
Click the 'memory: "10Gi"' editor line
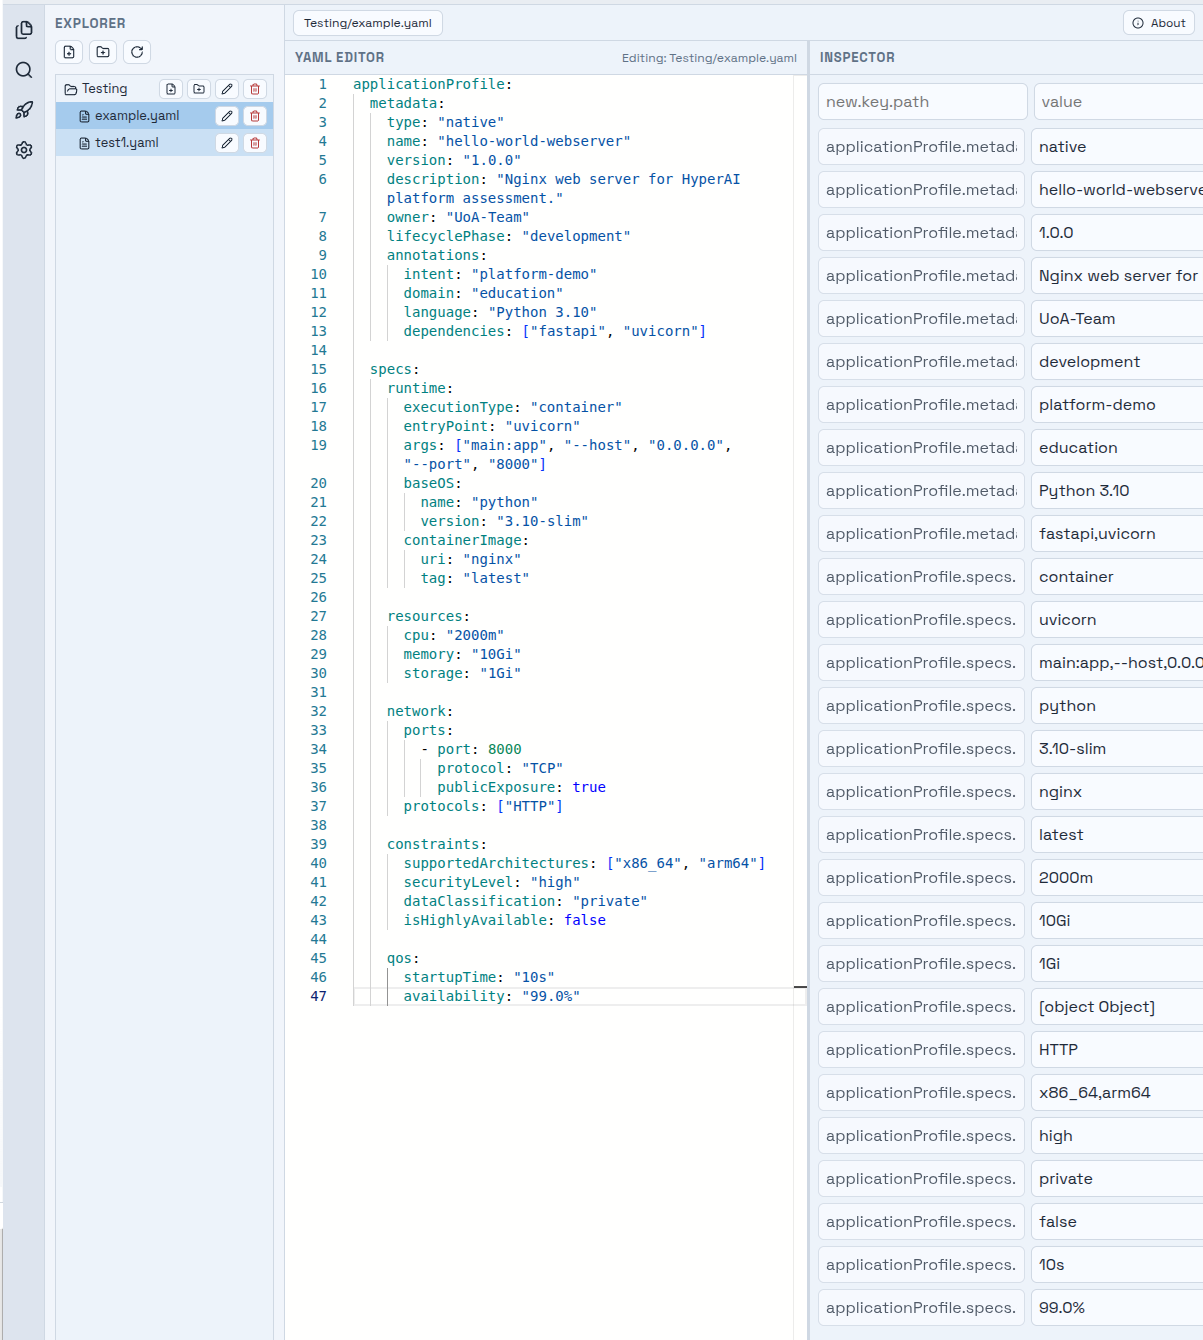[x=462, y=655]
